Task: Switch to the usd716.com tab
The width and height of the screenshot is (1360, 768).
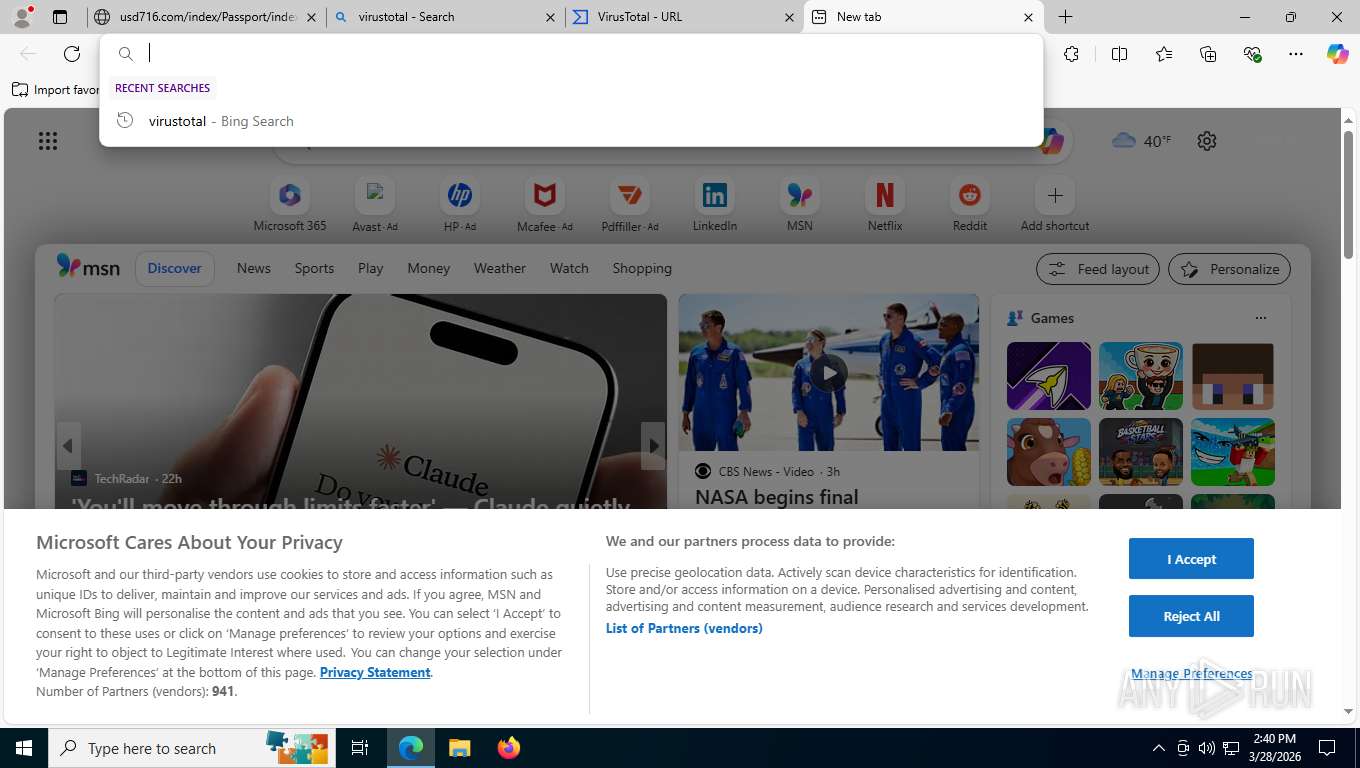Action: (208, 17)
